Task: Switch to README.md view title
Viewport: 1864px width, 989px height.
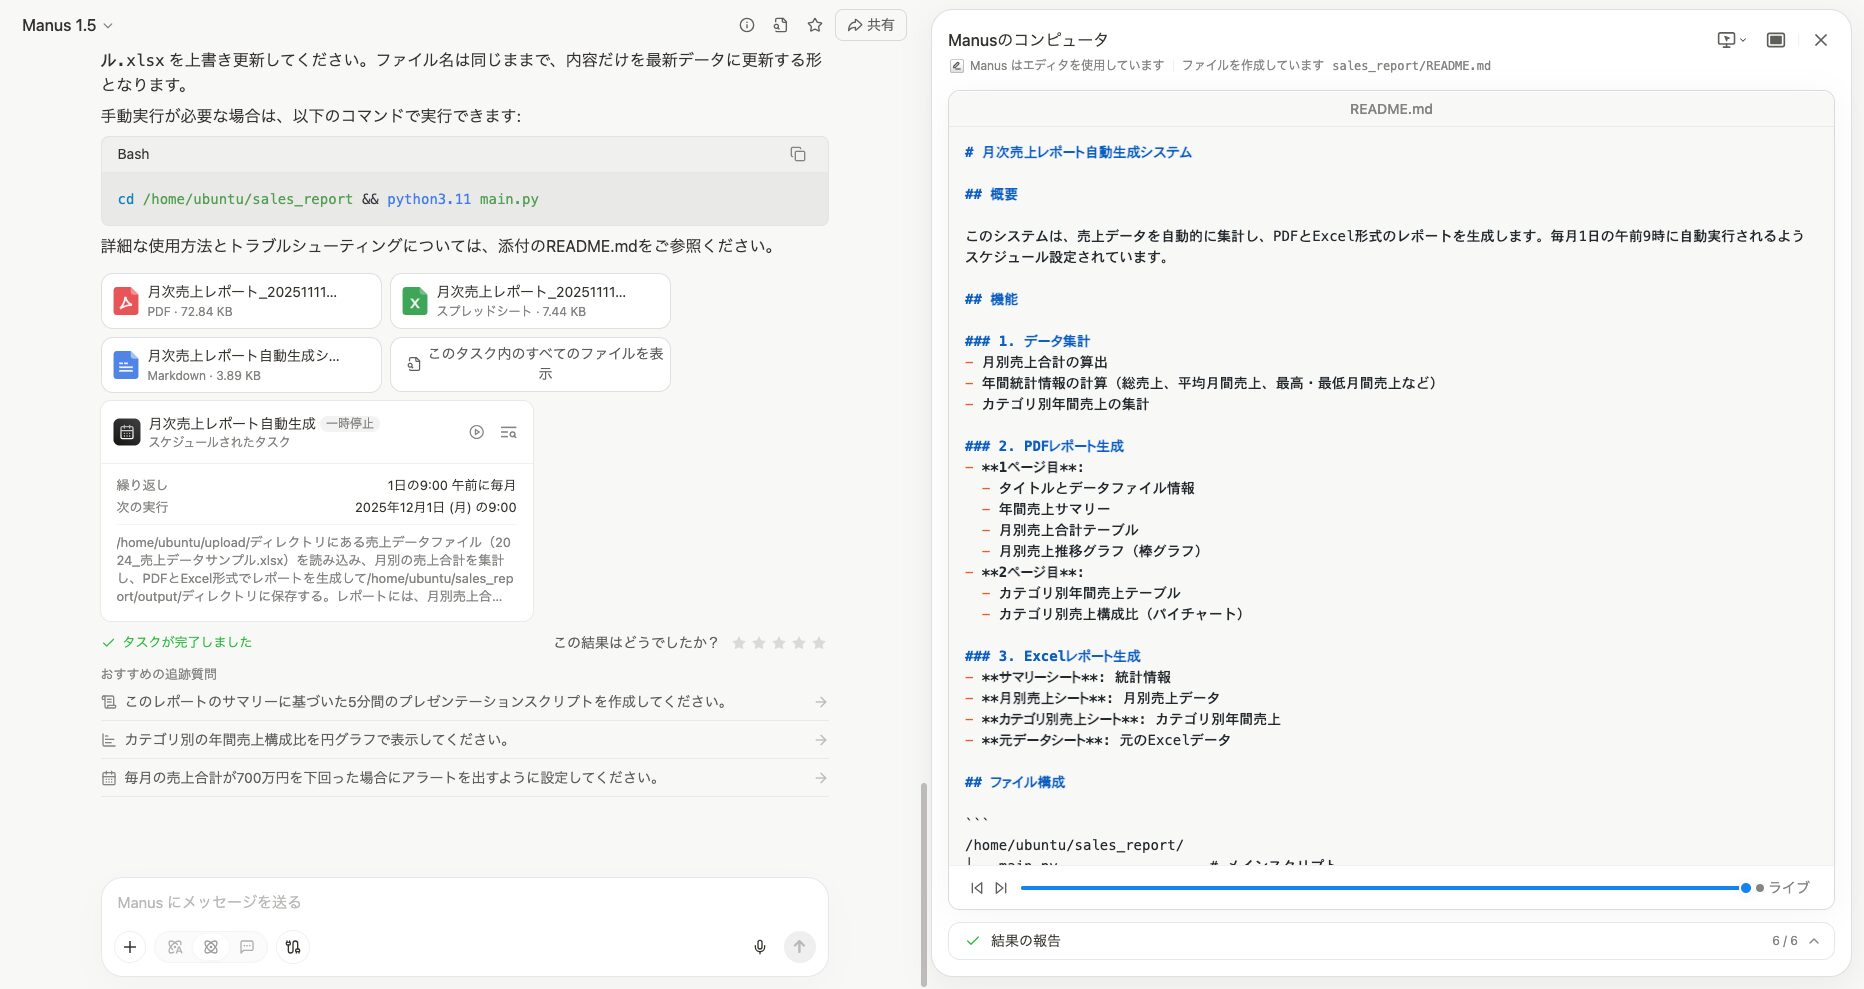Action: [1390, 109]
